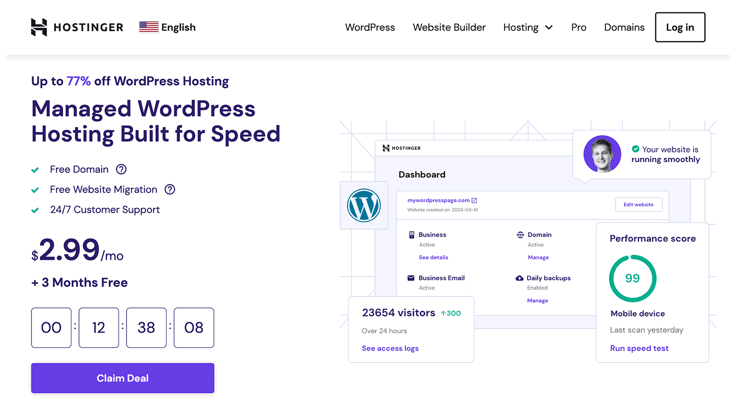Click the Claim Deal button
The width and height of the screenshot is (736, 400).
(123, 378)
